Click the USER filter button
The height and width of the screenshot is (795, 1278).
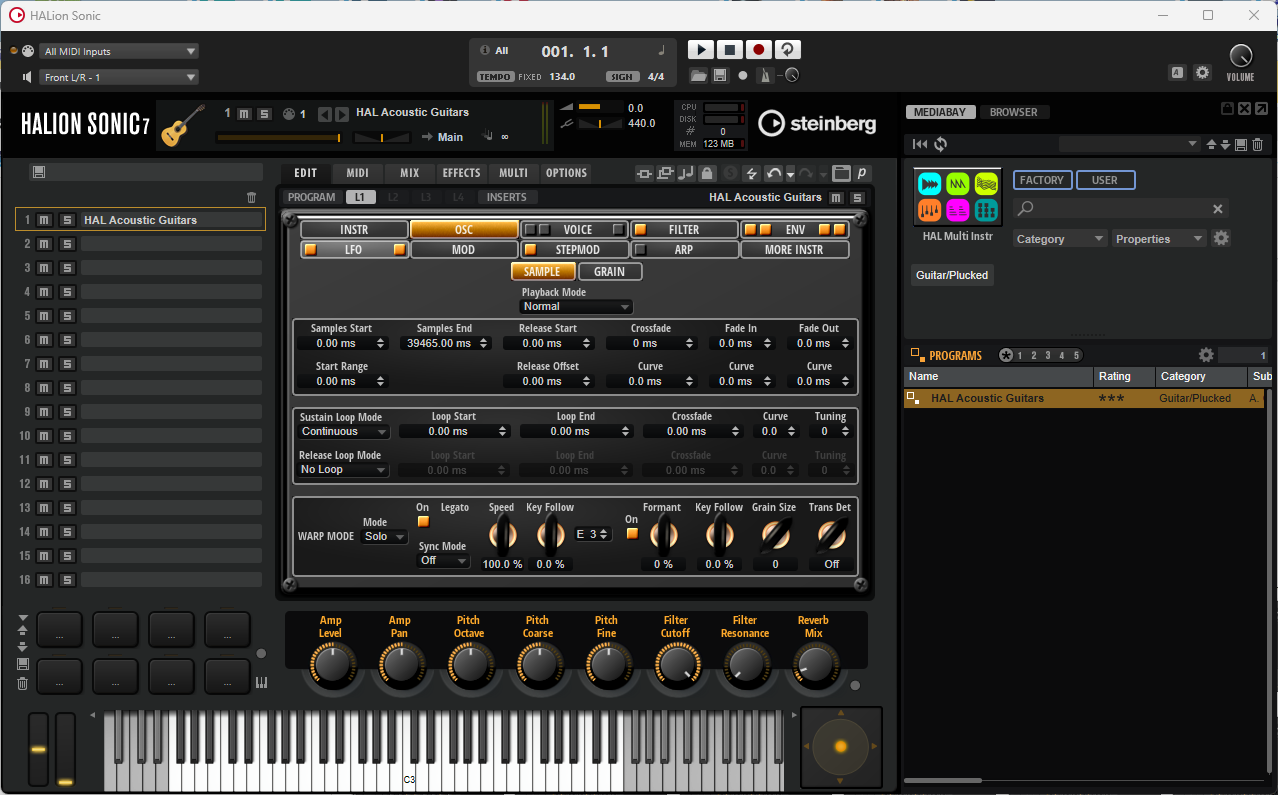1105,180
